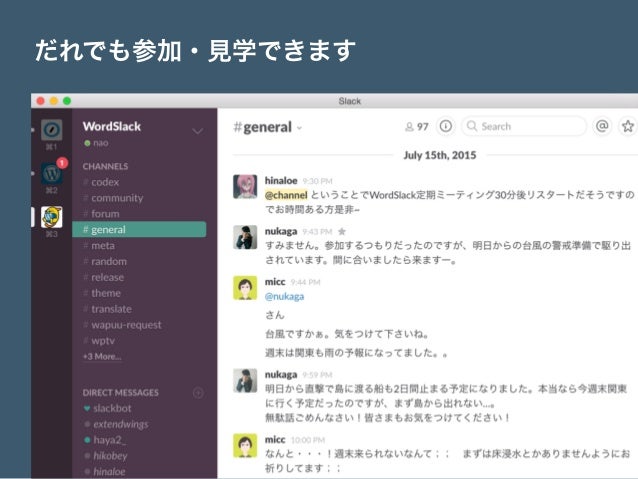
Task: Show mentions with the @ icon
Action: 602,126
